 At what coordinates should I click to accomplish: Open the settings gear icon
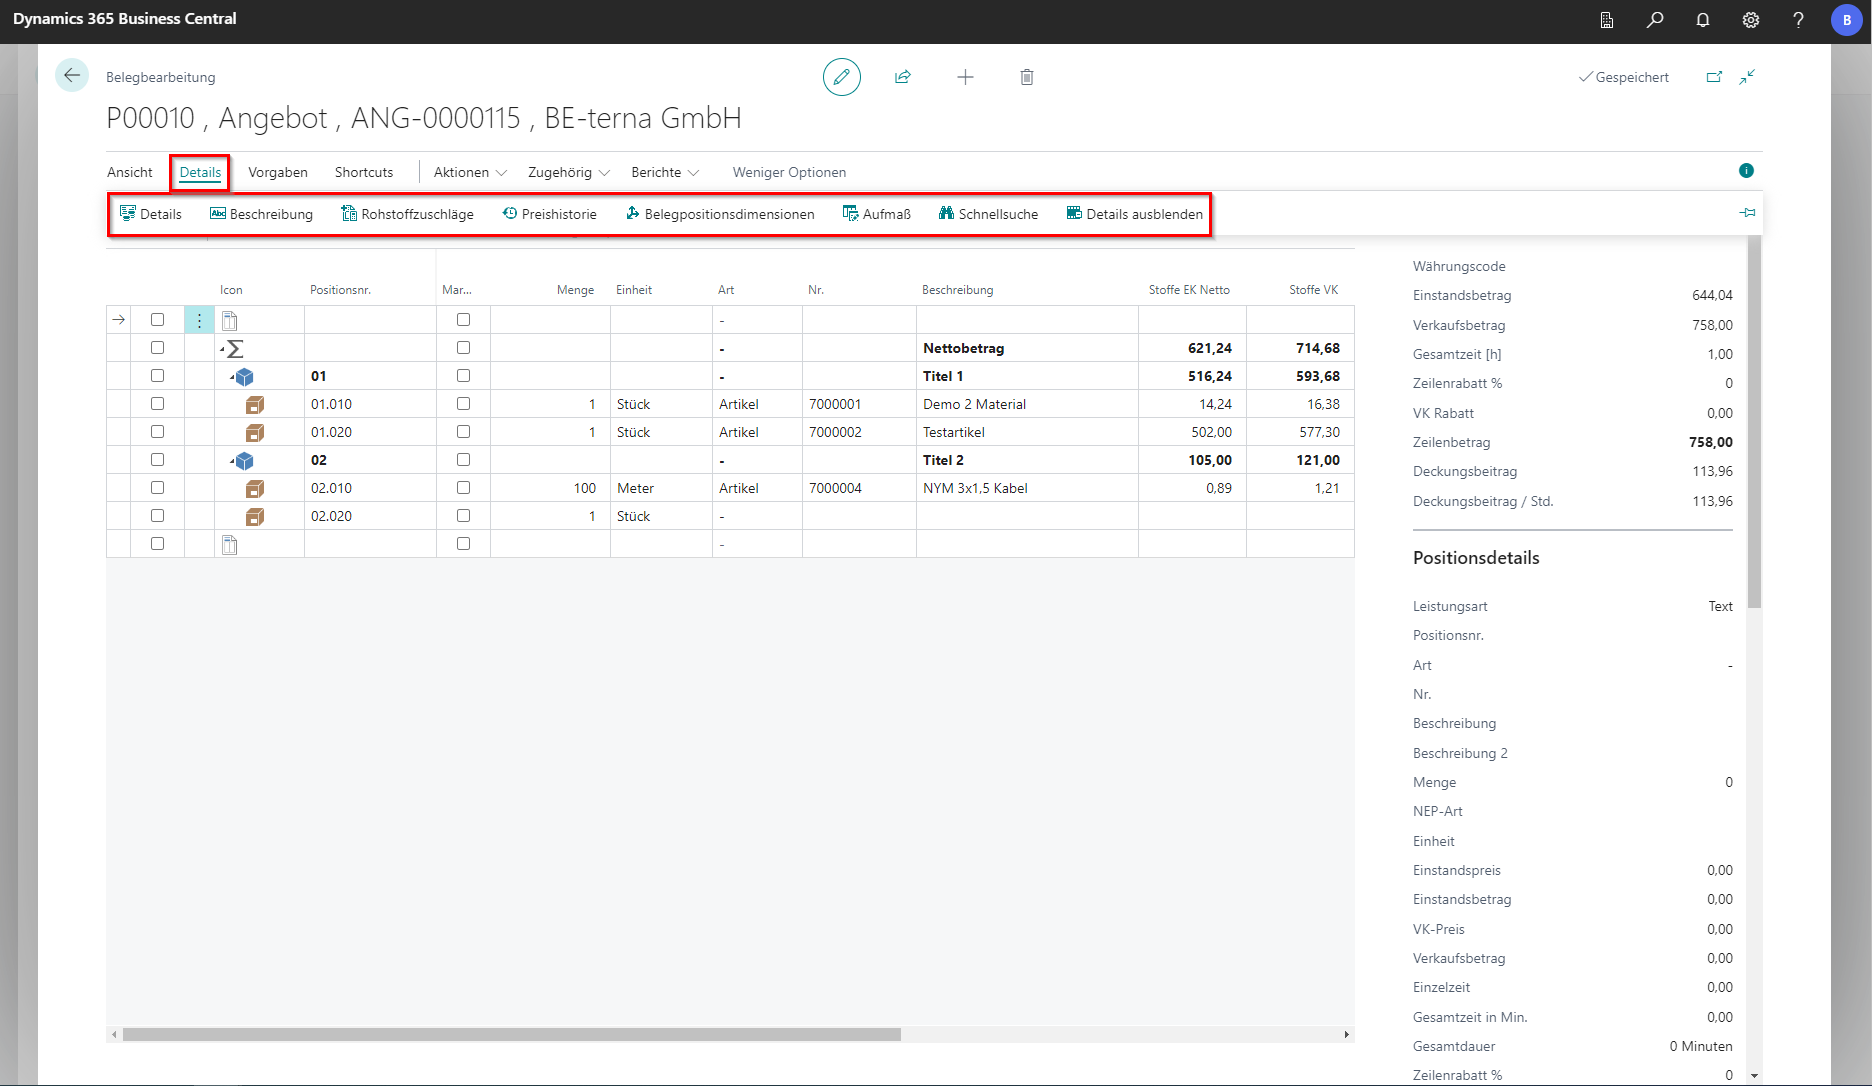click(1751, 20)
